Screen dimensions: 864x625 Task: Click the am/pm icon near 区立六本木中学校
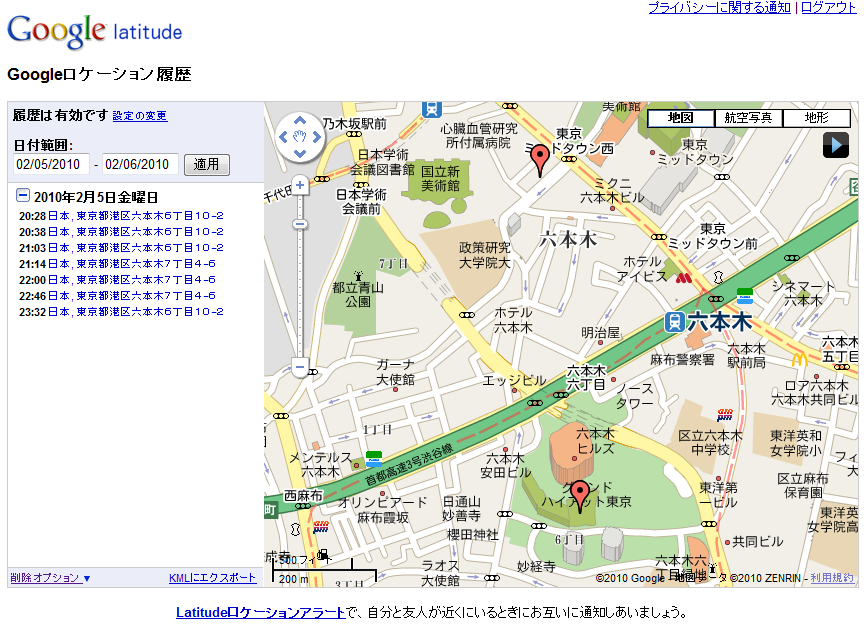click(725, 414)
